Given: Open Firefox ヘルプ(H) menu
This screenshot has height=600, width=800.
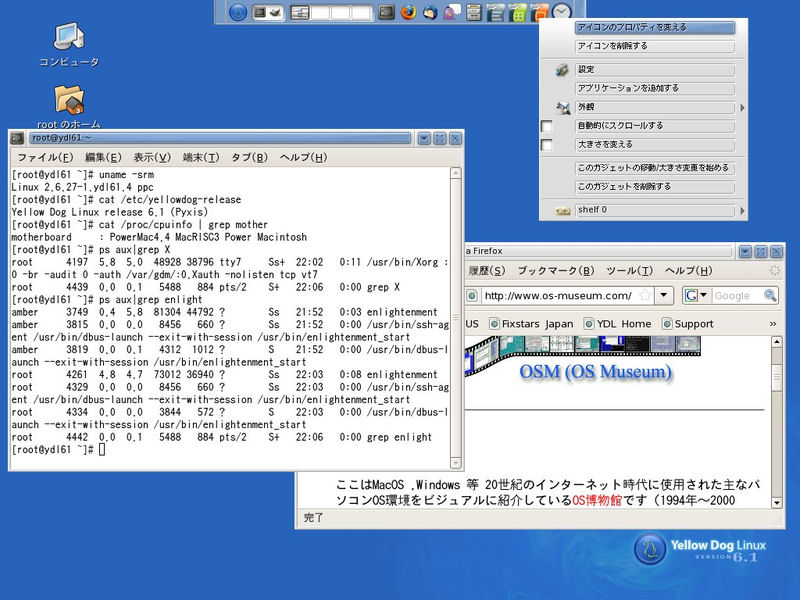Looking at the screenshot, I should [x=689, y=271].
